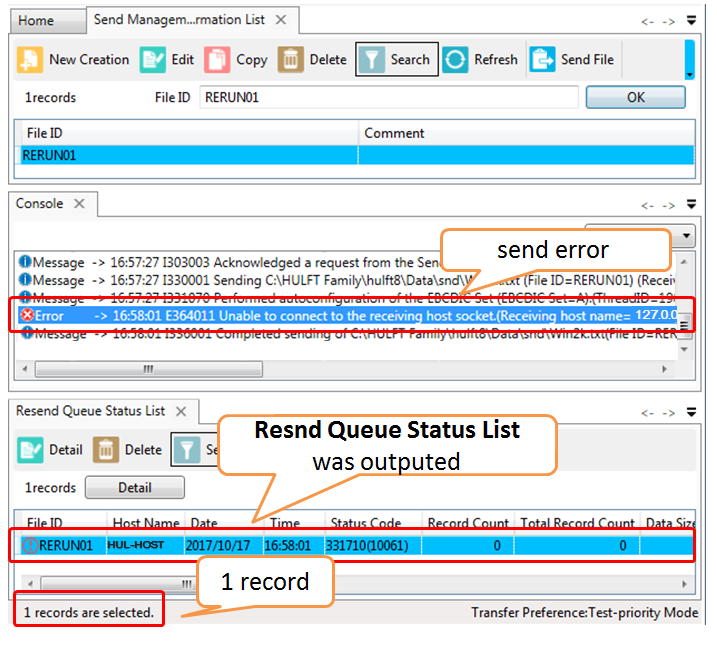Open the Console panel view menu arrow

689,205
